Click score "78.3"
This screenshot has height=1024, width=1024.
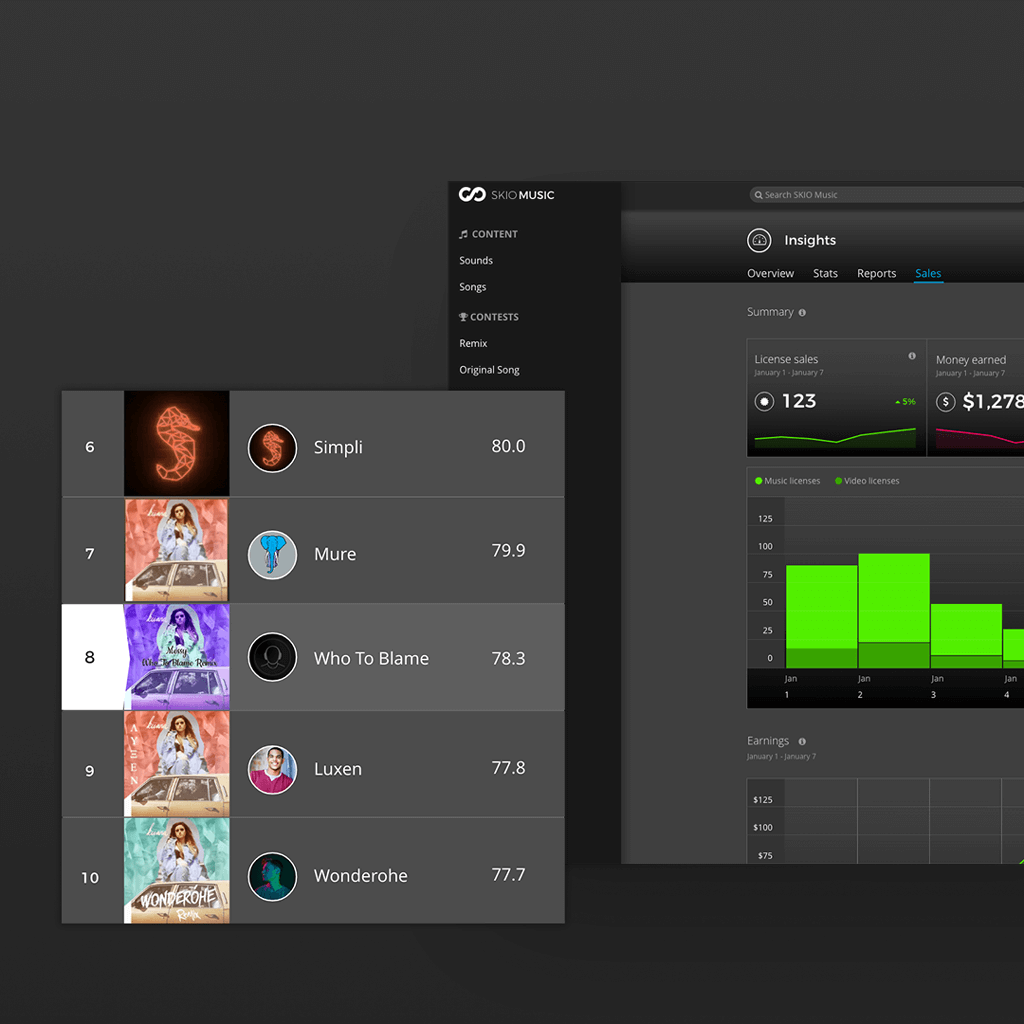pos(508,658)
